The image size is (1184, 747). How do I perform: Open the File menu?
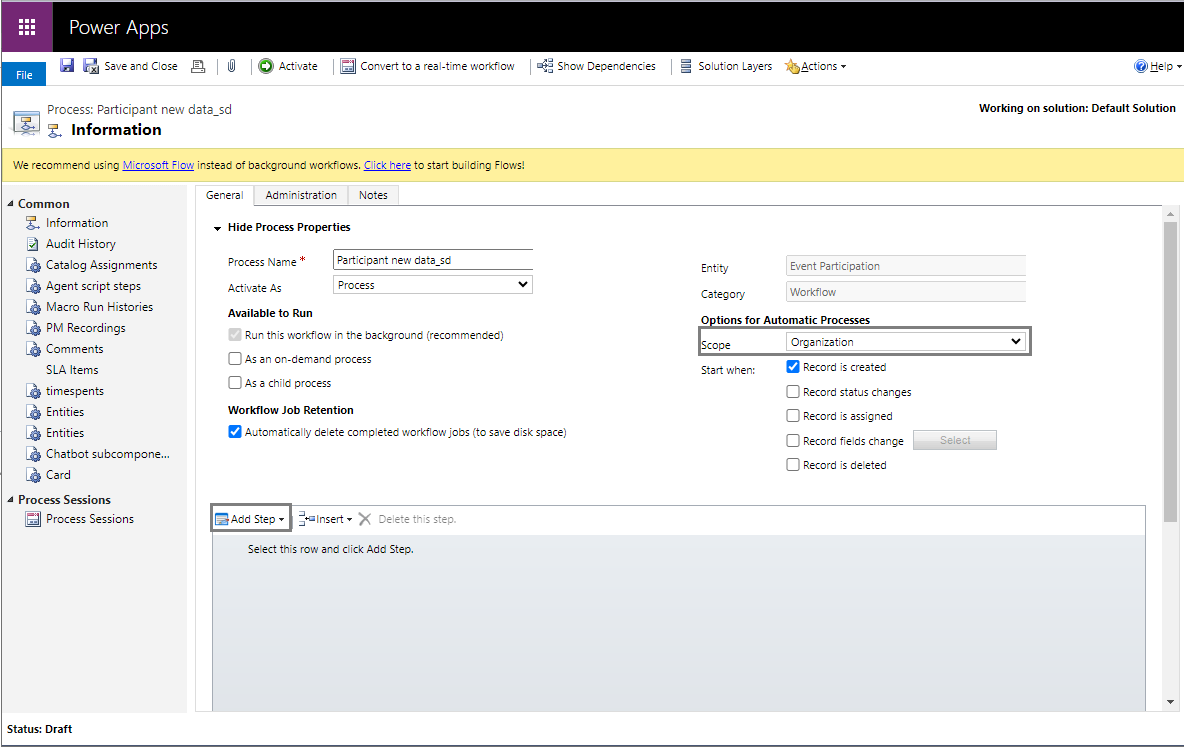[24, 75]
